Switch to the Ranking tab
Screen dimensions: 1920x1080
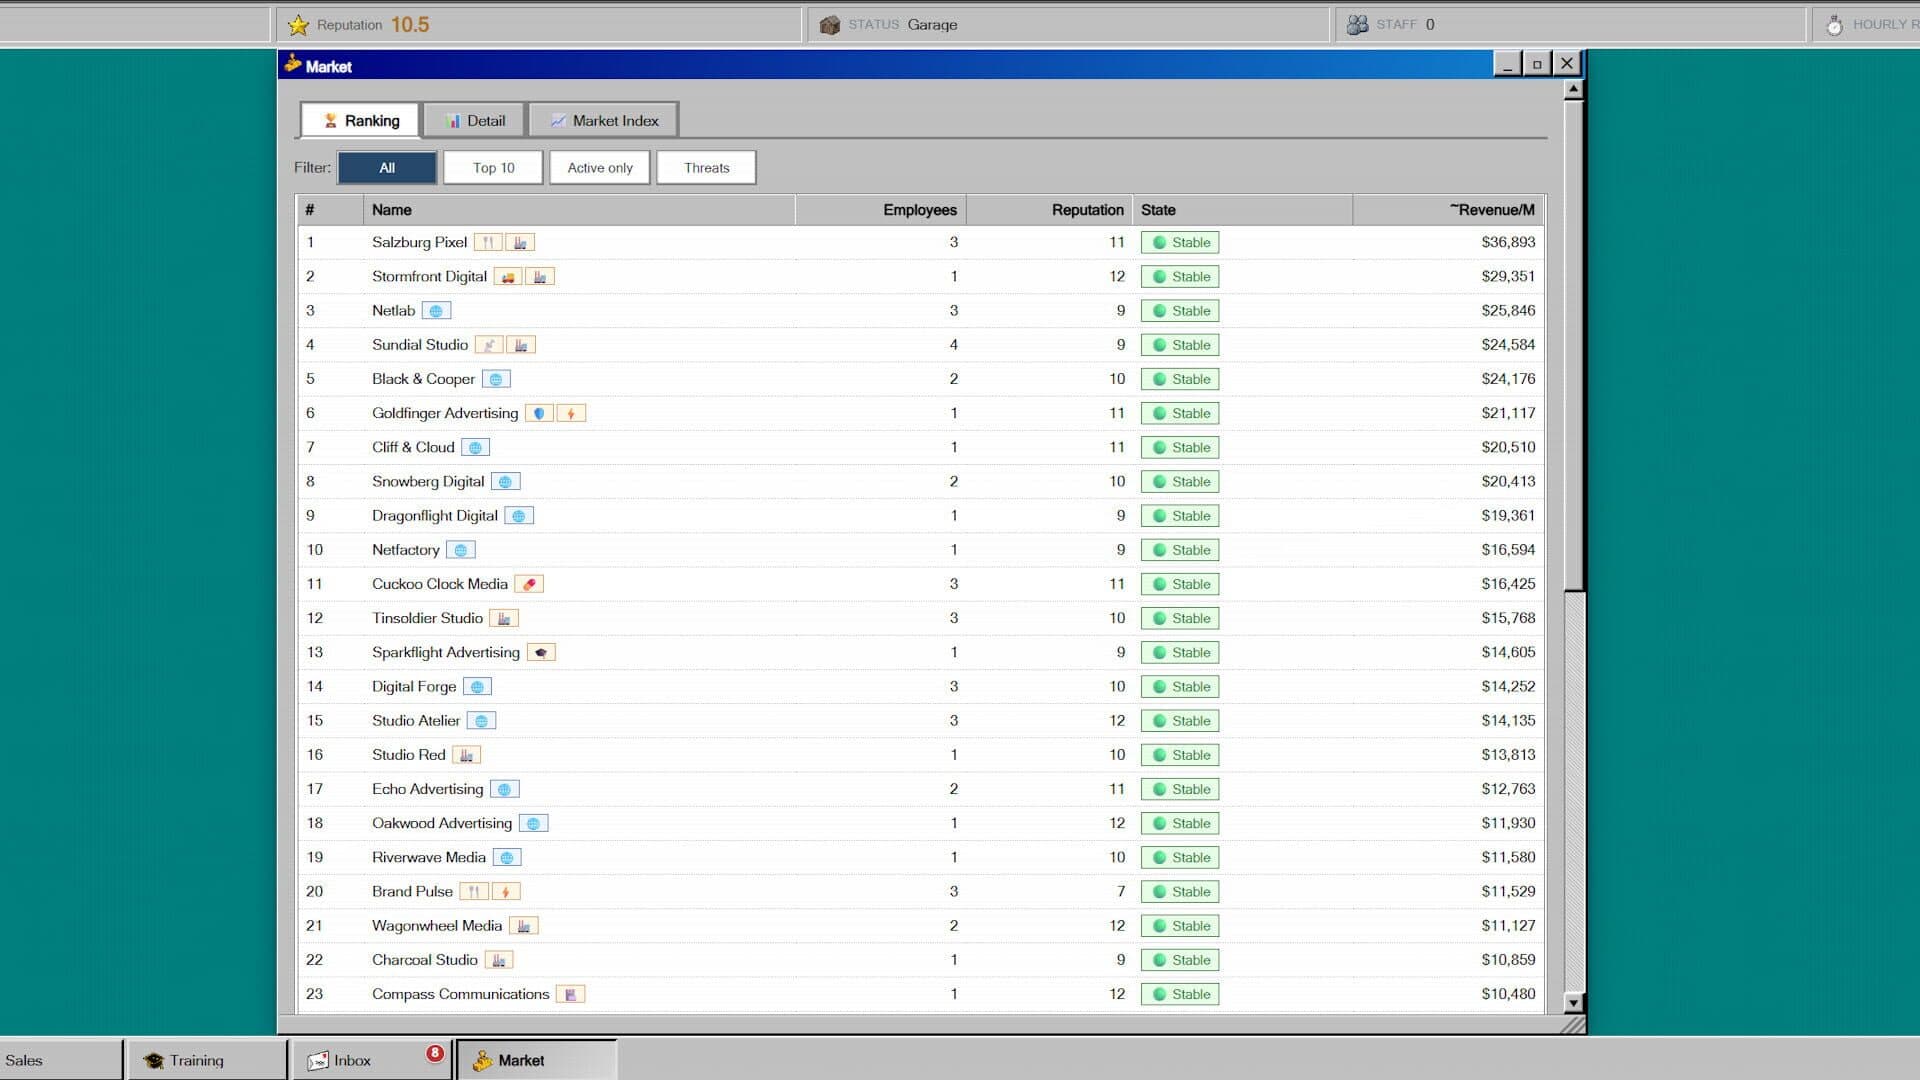(x=360, y=120)
